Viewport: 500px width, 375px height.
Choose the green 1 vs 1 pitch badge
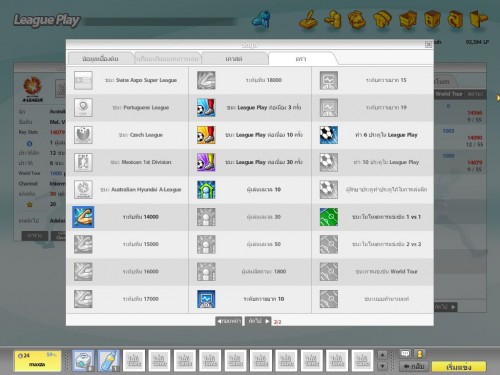pos(329,217)
